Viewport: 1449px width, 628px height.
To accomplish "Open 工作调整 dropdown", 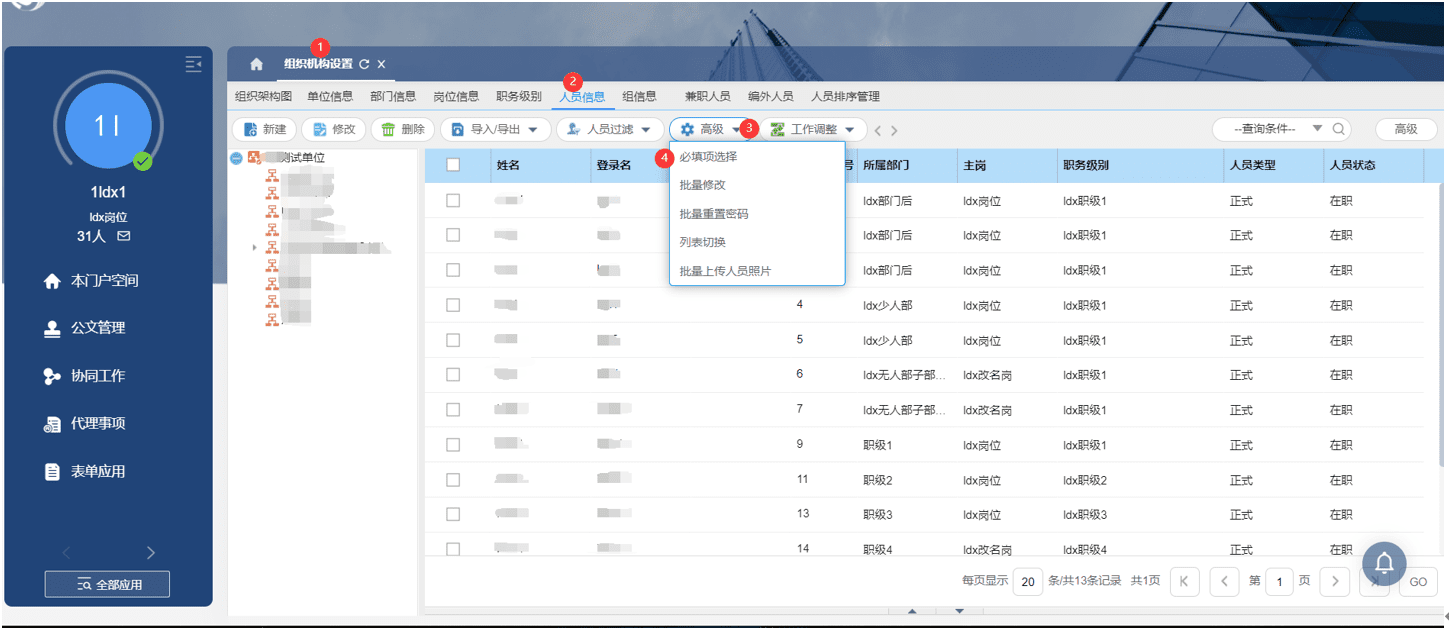I will pos(813,129).
